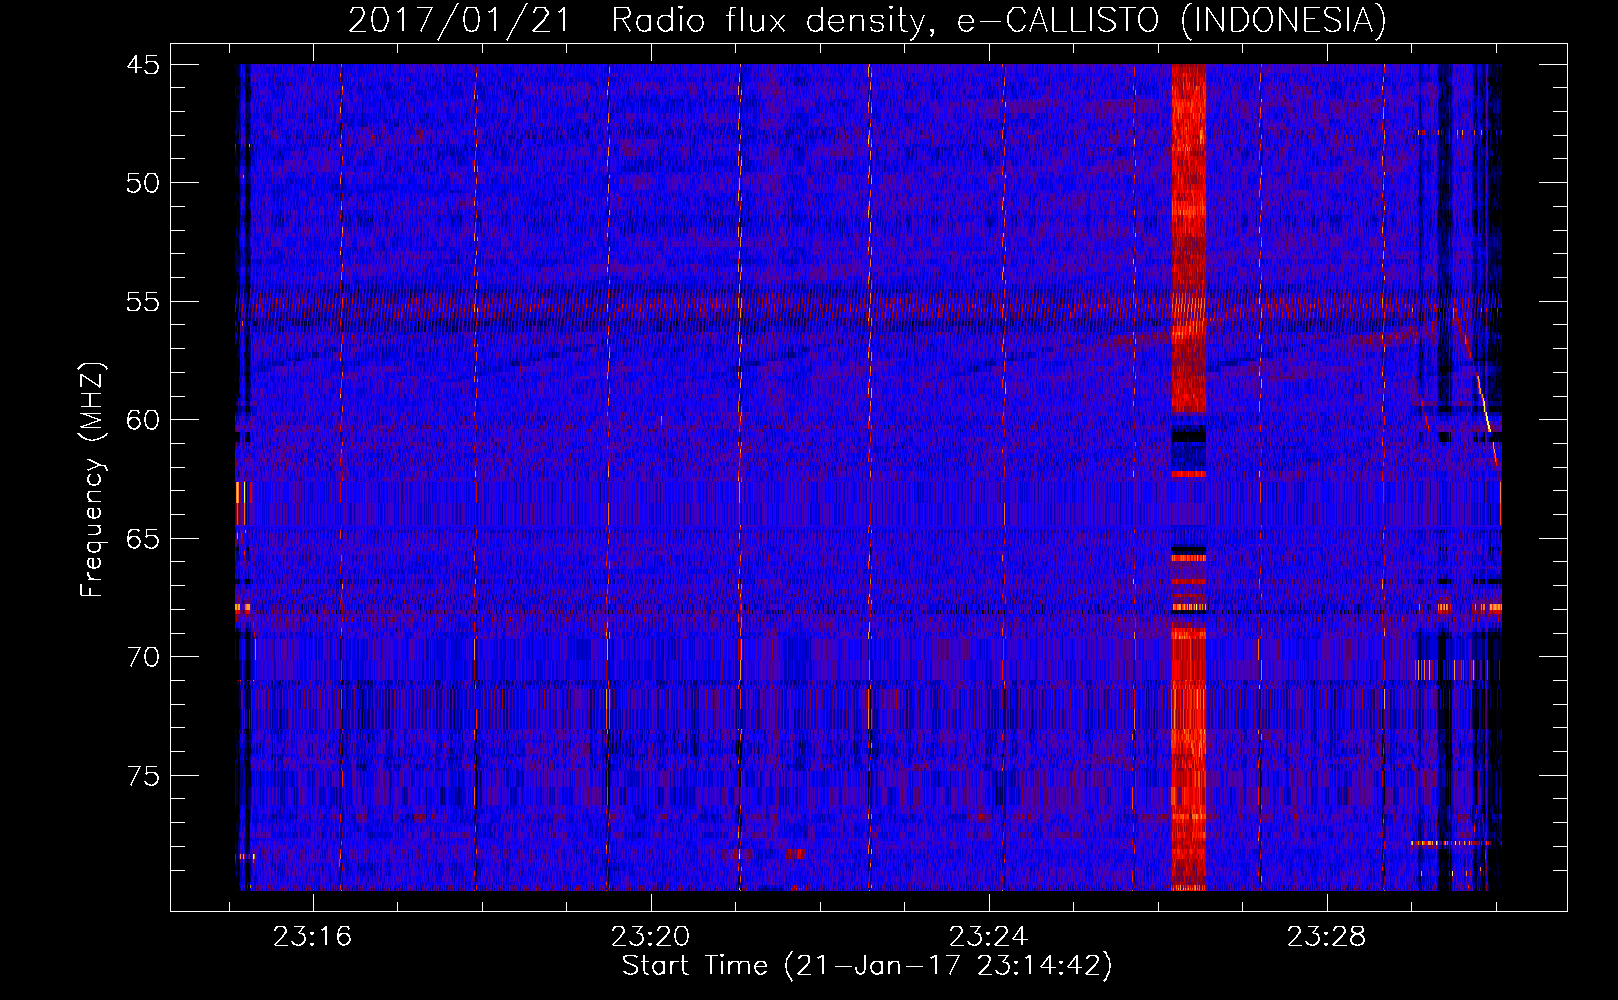Click the 70 frequency tick label

[x=142, y=657]
